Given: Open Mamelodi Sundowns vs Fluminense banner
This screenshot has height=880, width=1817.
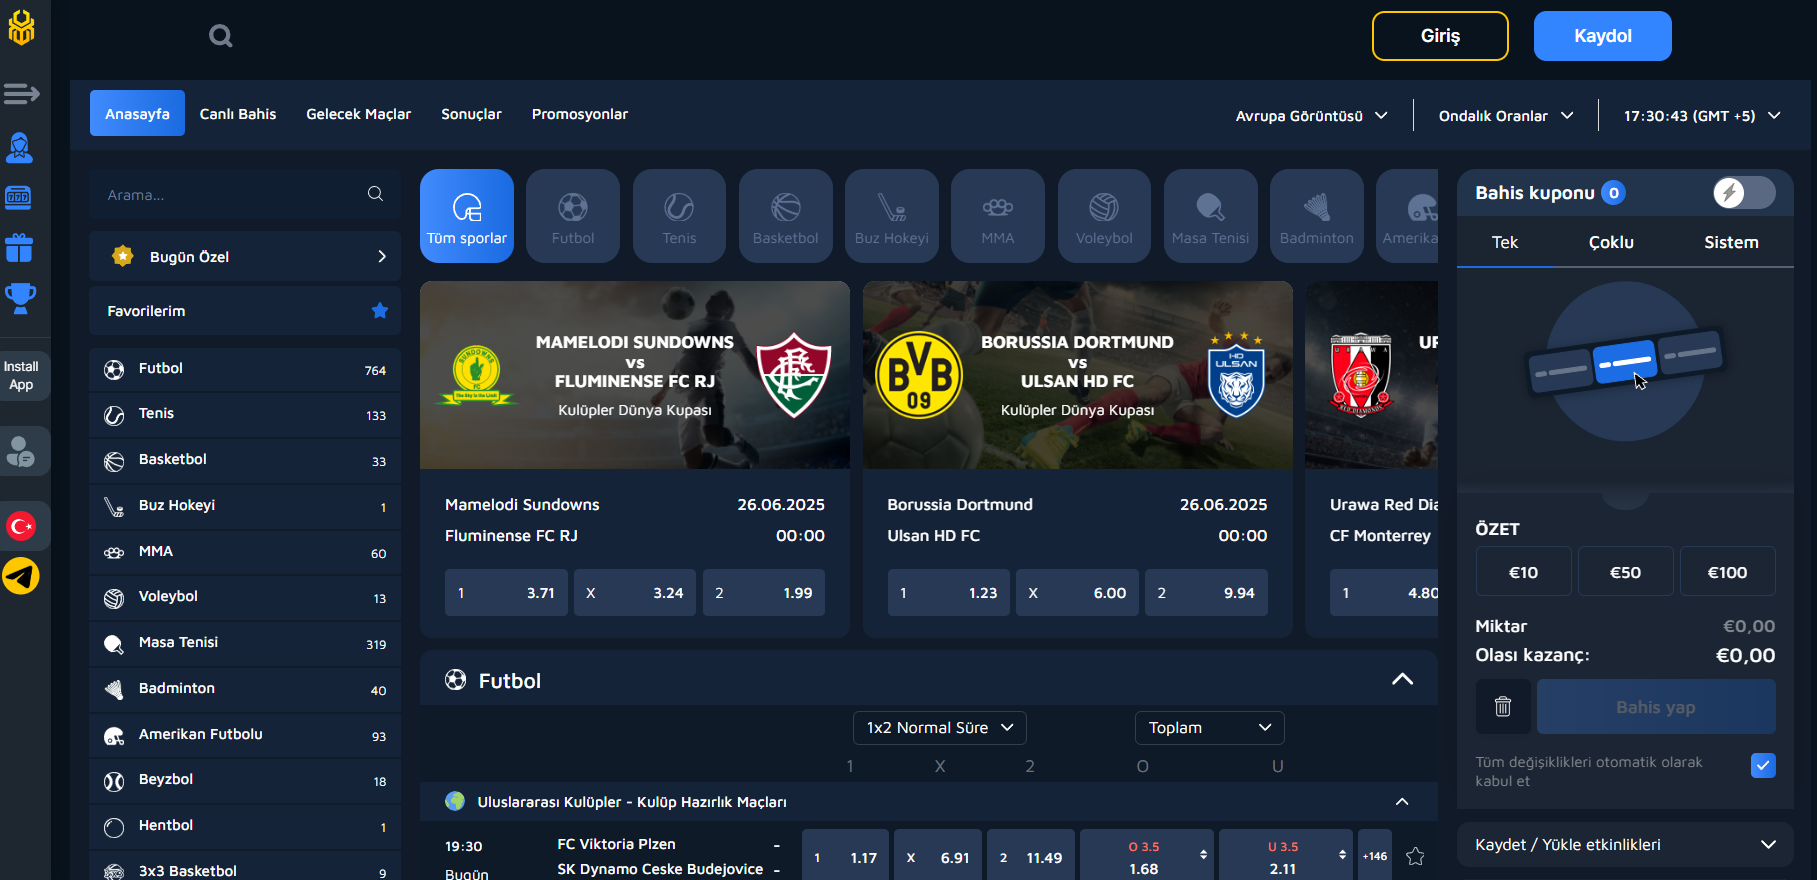Looking at the screenshot, I should click(x=635, y=375).
